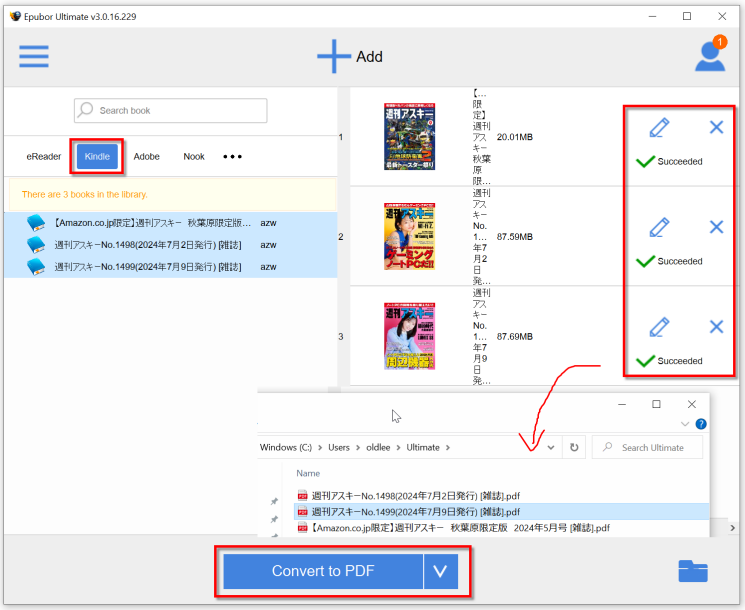Click Ultimate in the Explorer breadcrumb
Viewport: 745px width, 610px height.
coord(423,448)
